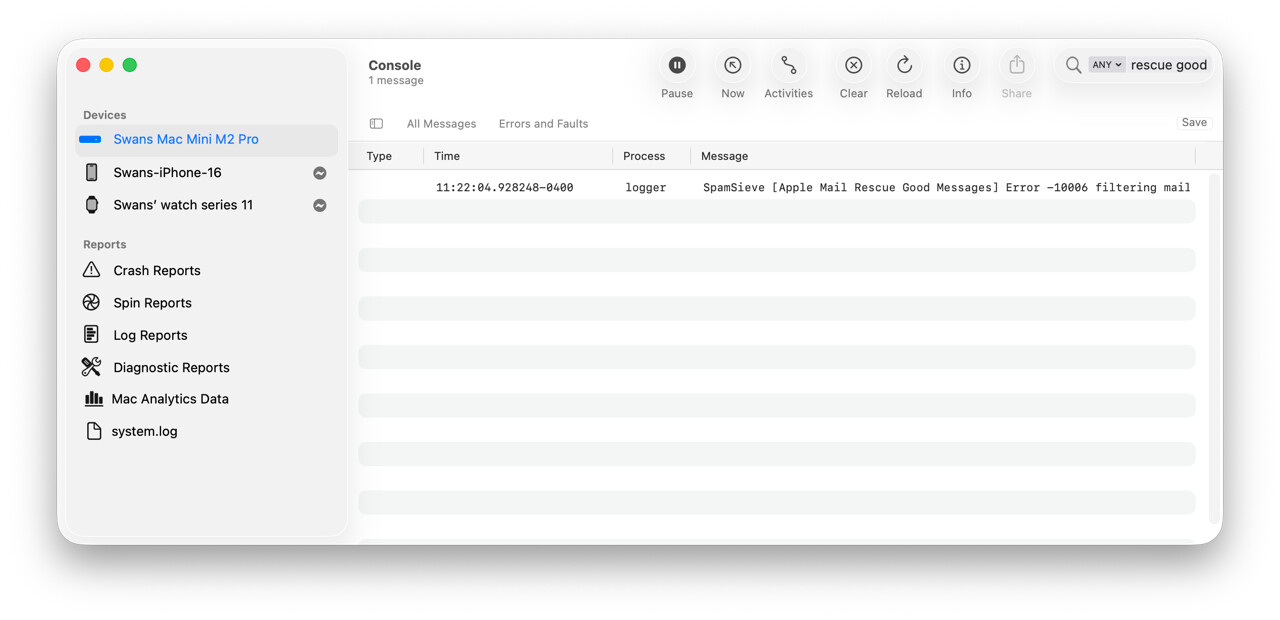Viewport: 1280px width, 620px height.
Task: Reload the console log
Action: 904,66
